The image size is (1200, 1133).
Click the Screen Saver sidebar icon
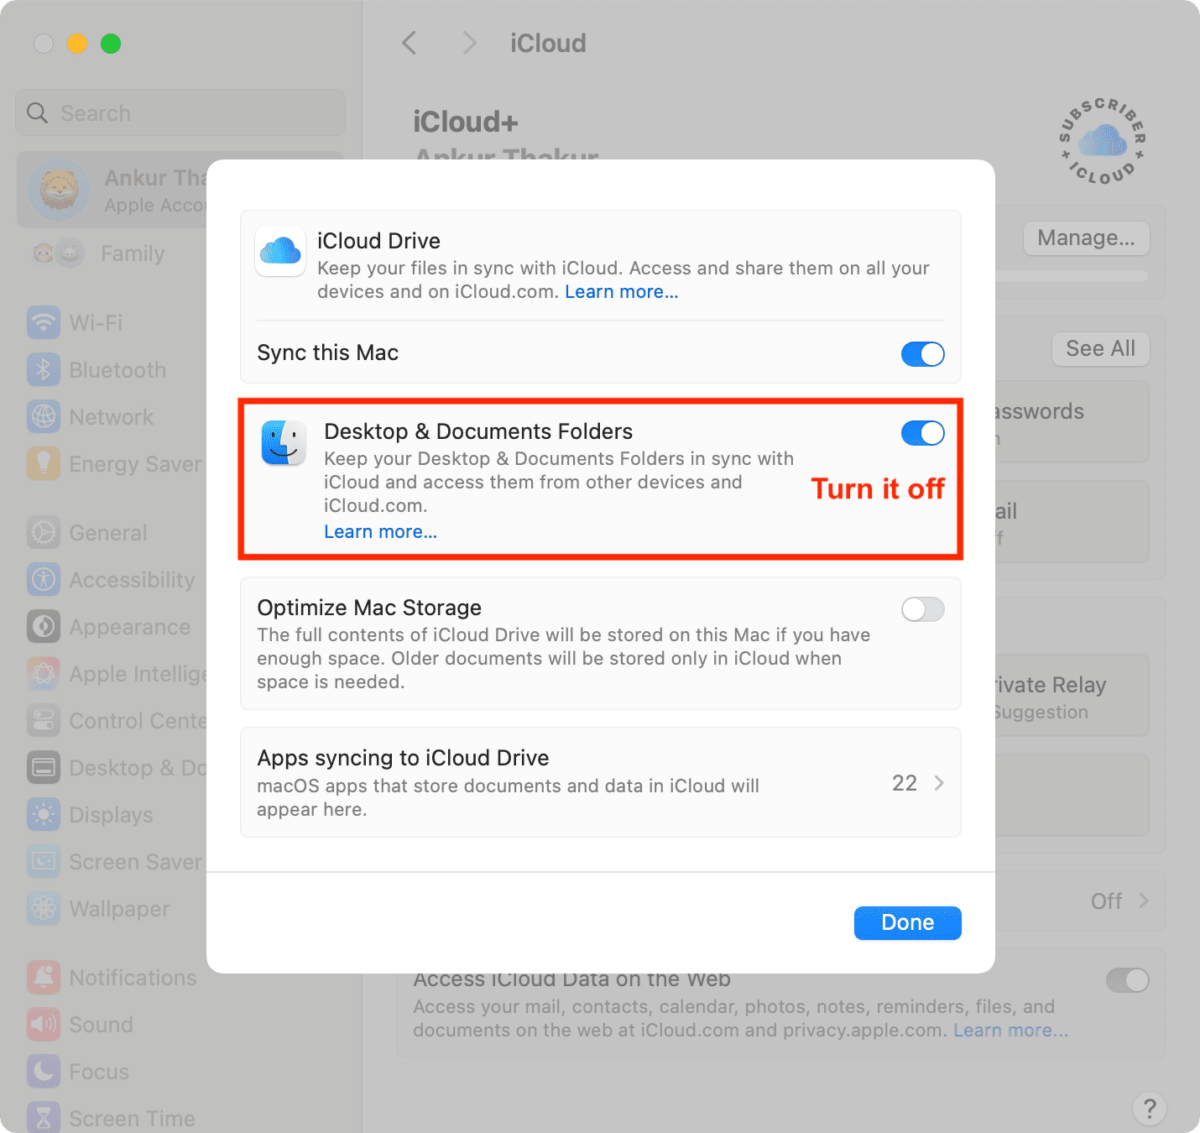pyautogui.click(x=44, y=862)
